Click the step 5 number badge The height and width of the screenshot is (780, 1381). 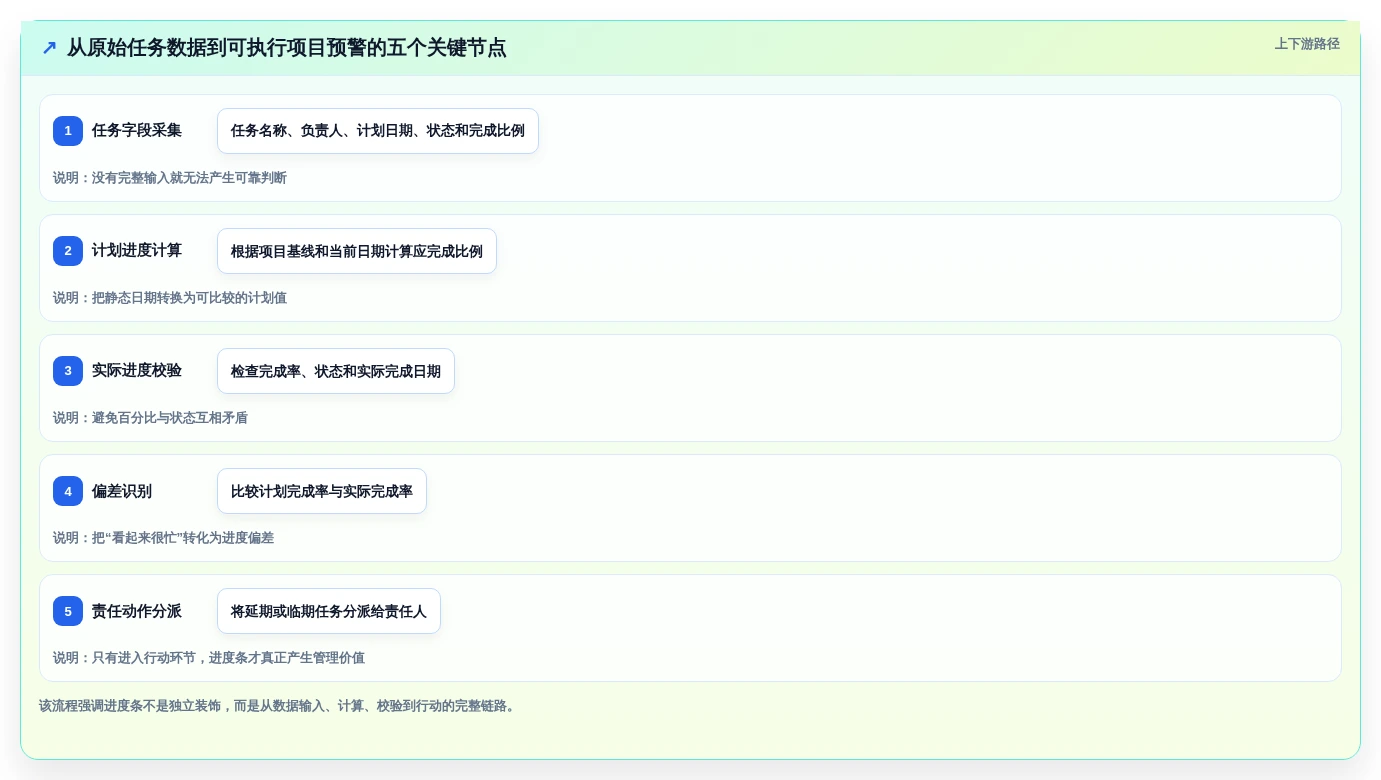68,611
